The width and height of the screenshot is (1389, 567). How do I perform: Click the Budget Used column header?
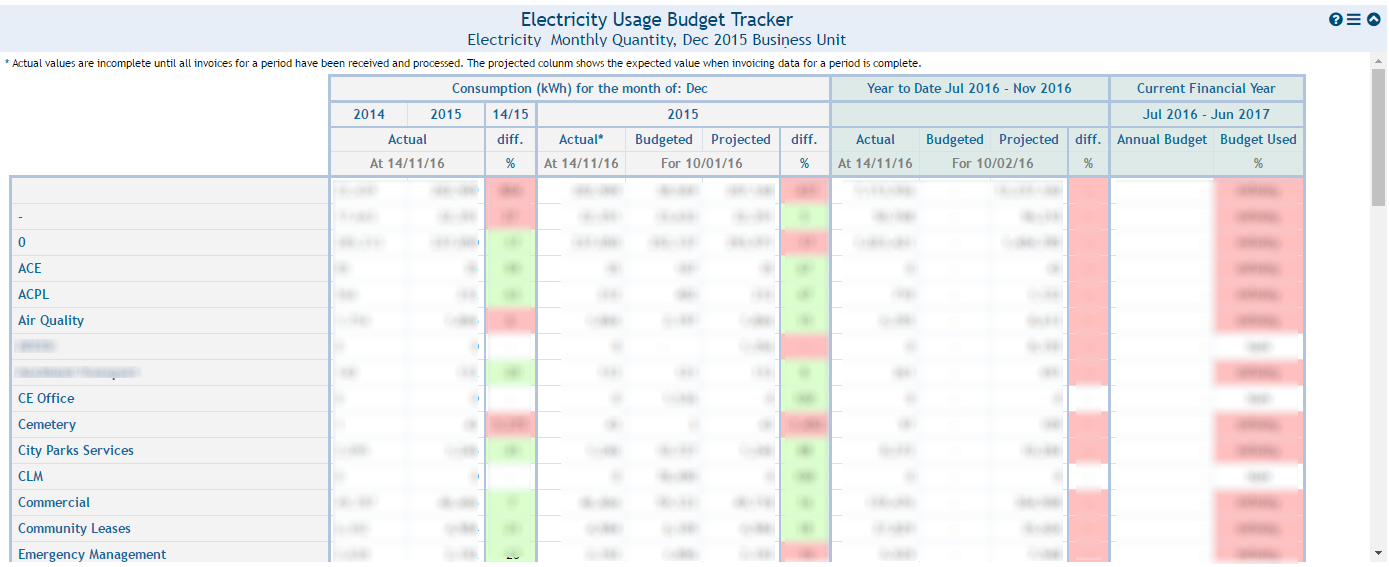[1258, 139]
